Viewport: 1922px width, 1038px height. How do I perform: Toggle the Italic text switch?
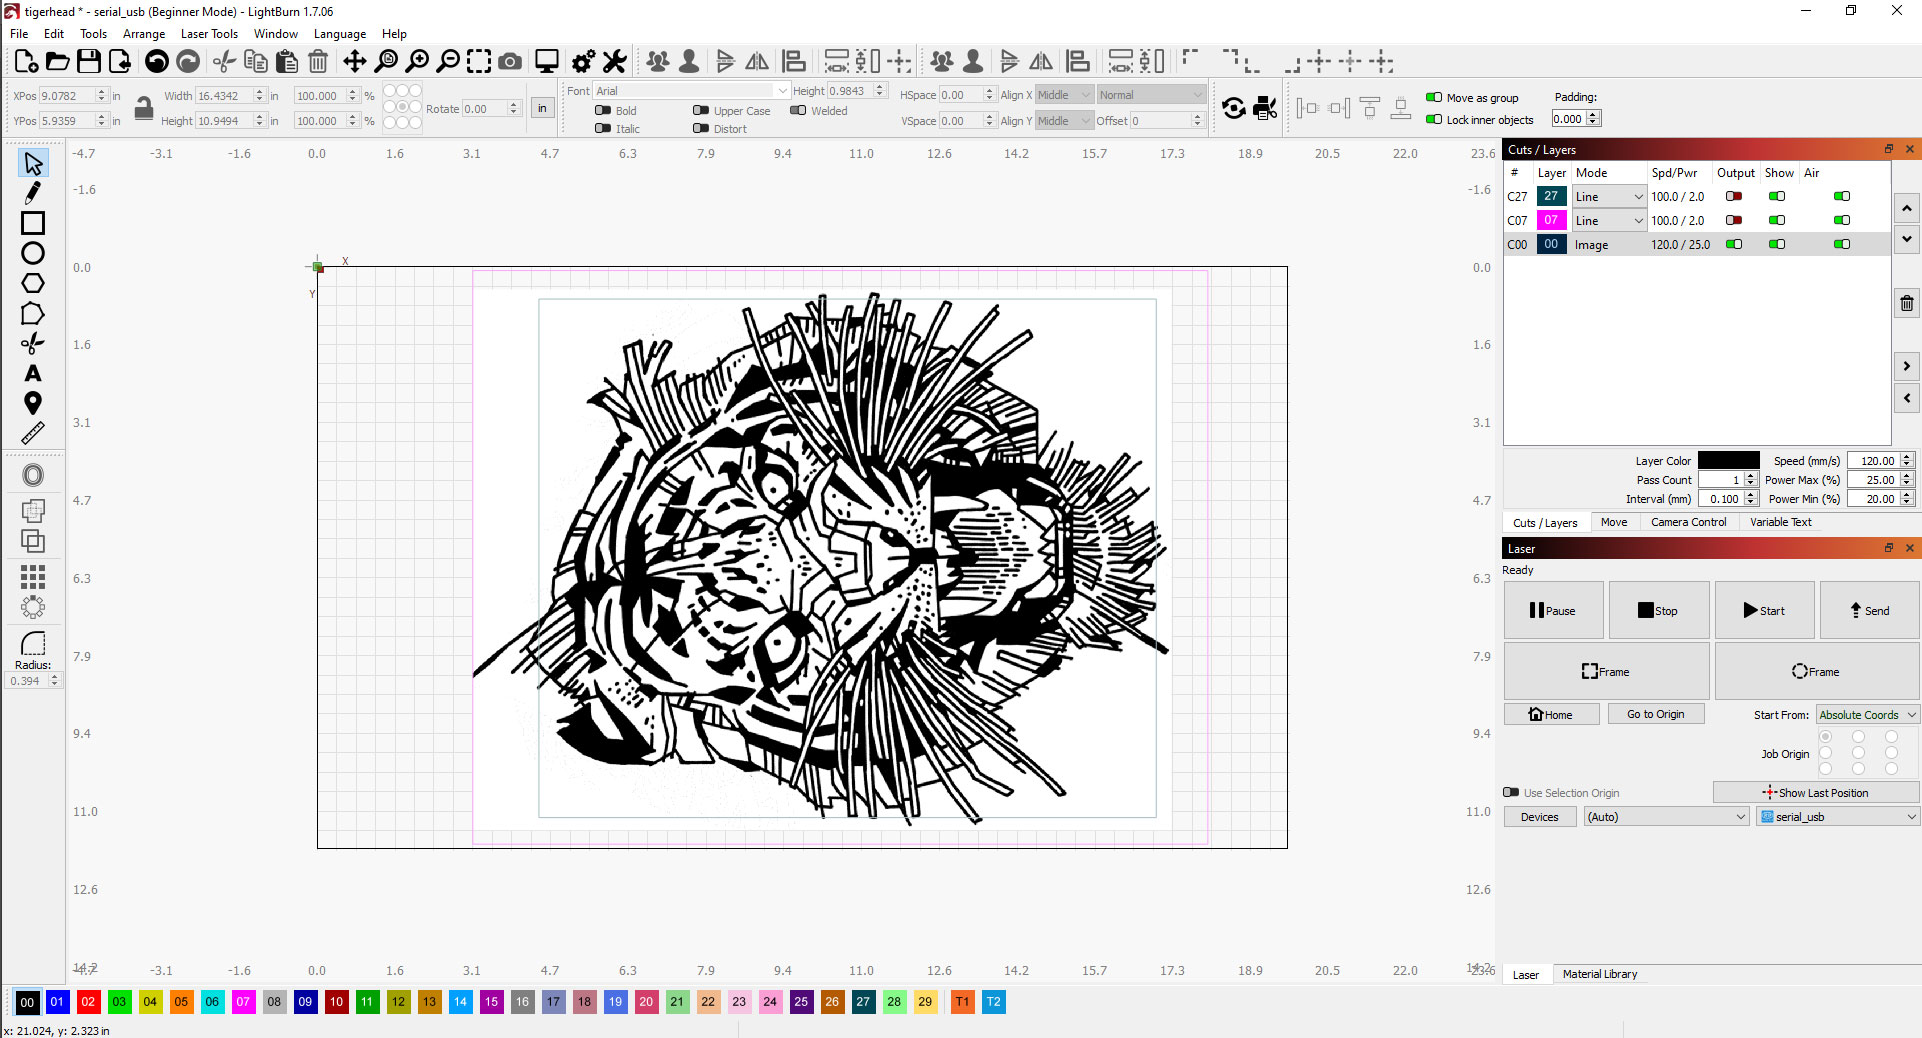pos(603,129)
